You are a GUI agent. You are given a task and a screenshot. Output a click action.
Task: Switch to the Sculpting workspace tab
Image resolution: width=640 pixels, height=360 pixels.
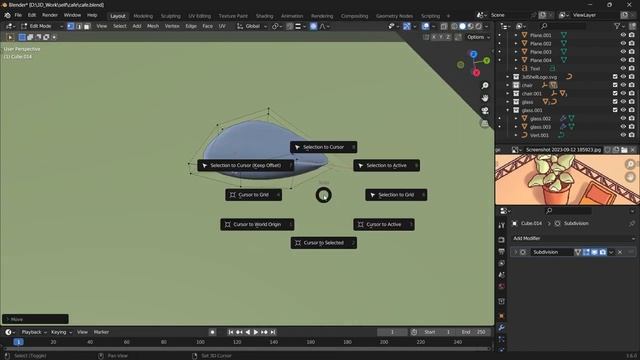(x=171, y=16)
